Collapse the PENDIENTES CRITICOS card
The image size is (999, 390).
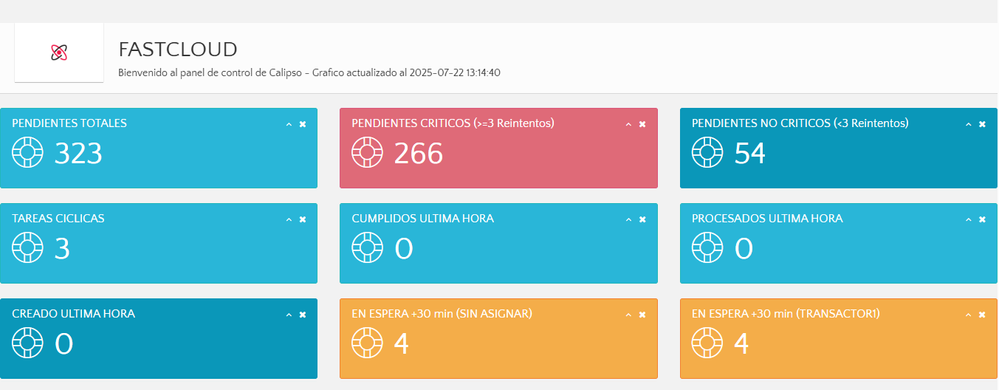tap(628, 124)
